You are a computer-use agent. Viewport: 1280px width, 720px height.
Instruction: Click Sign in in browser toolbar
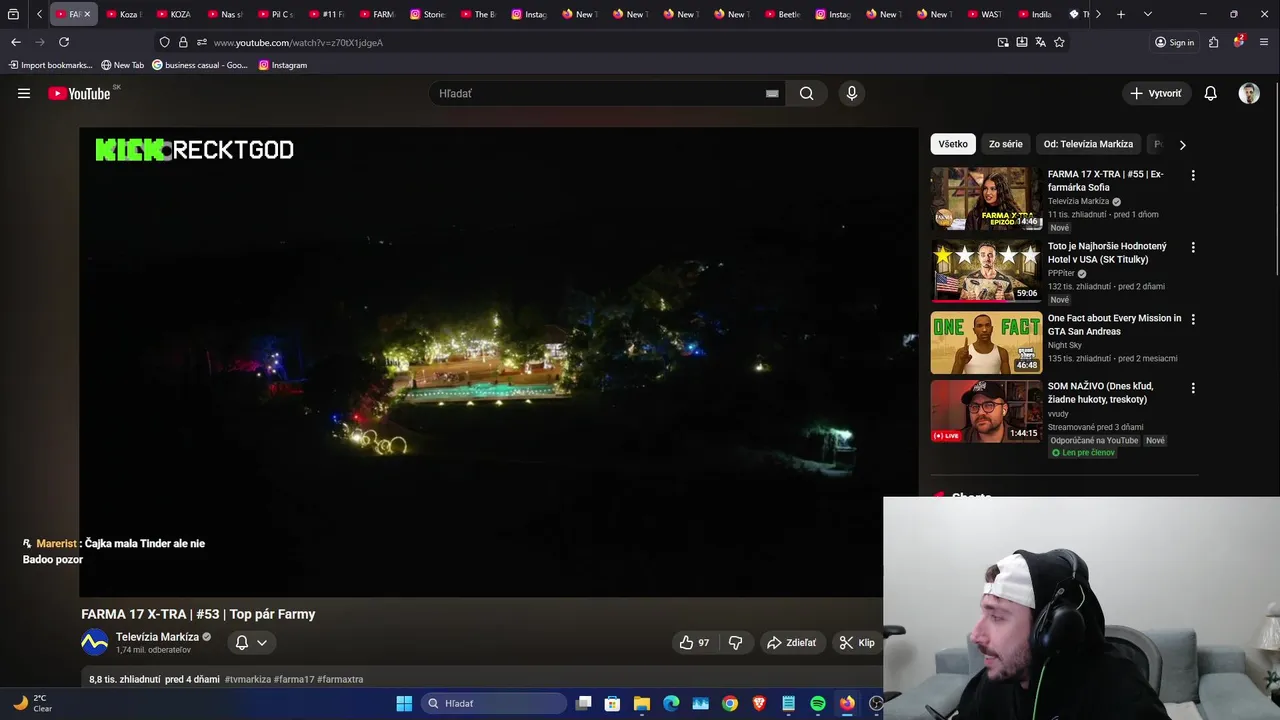[1174, 42]
